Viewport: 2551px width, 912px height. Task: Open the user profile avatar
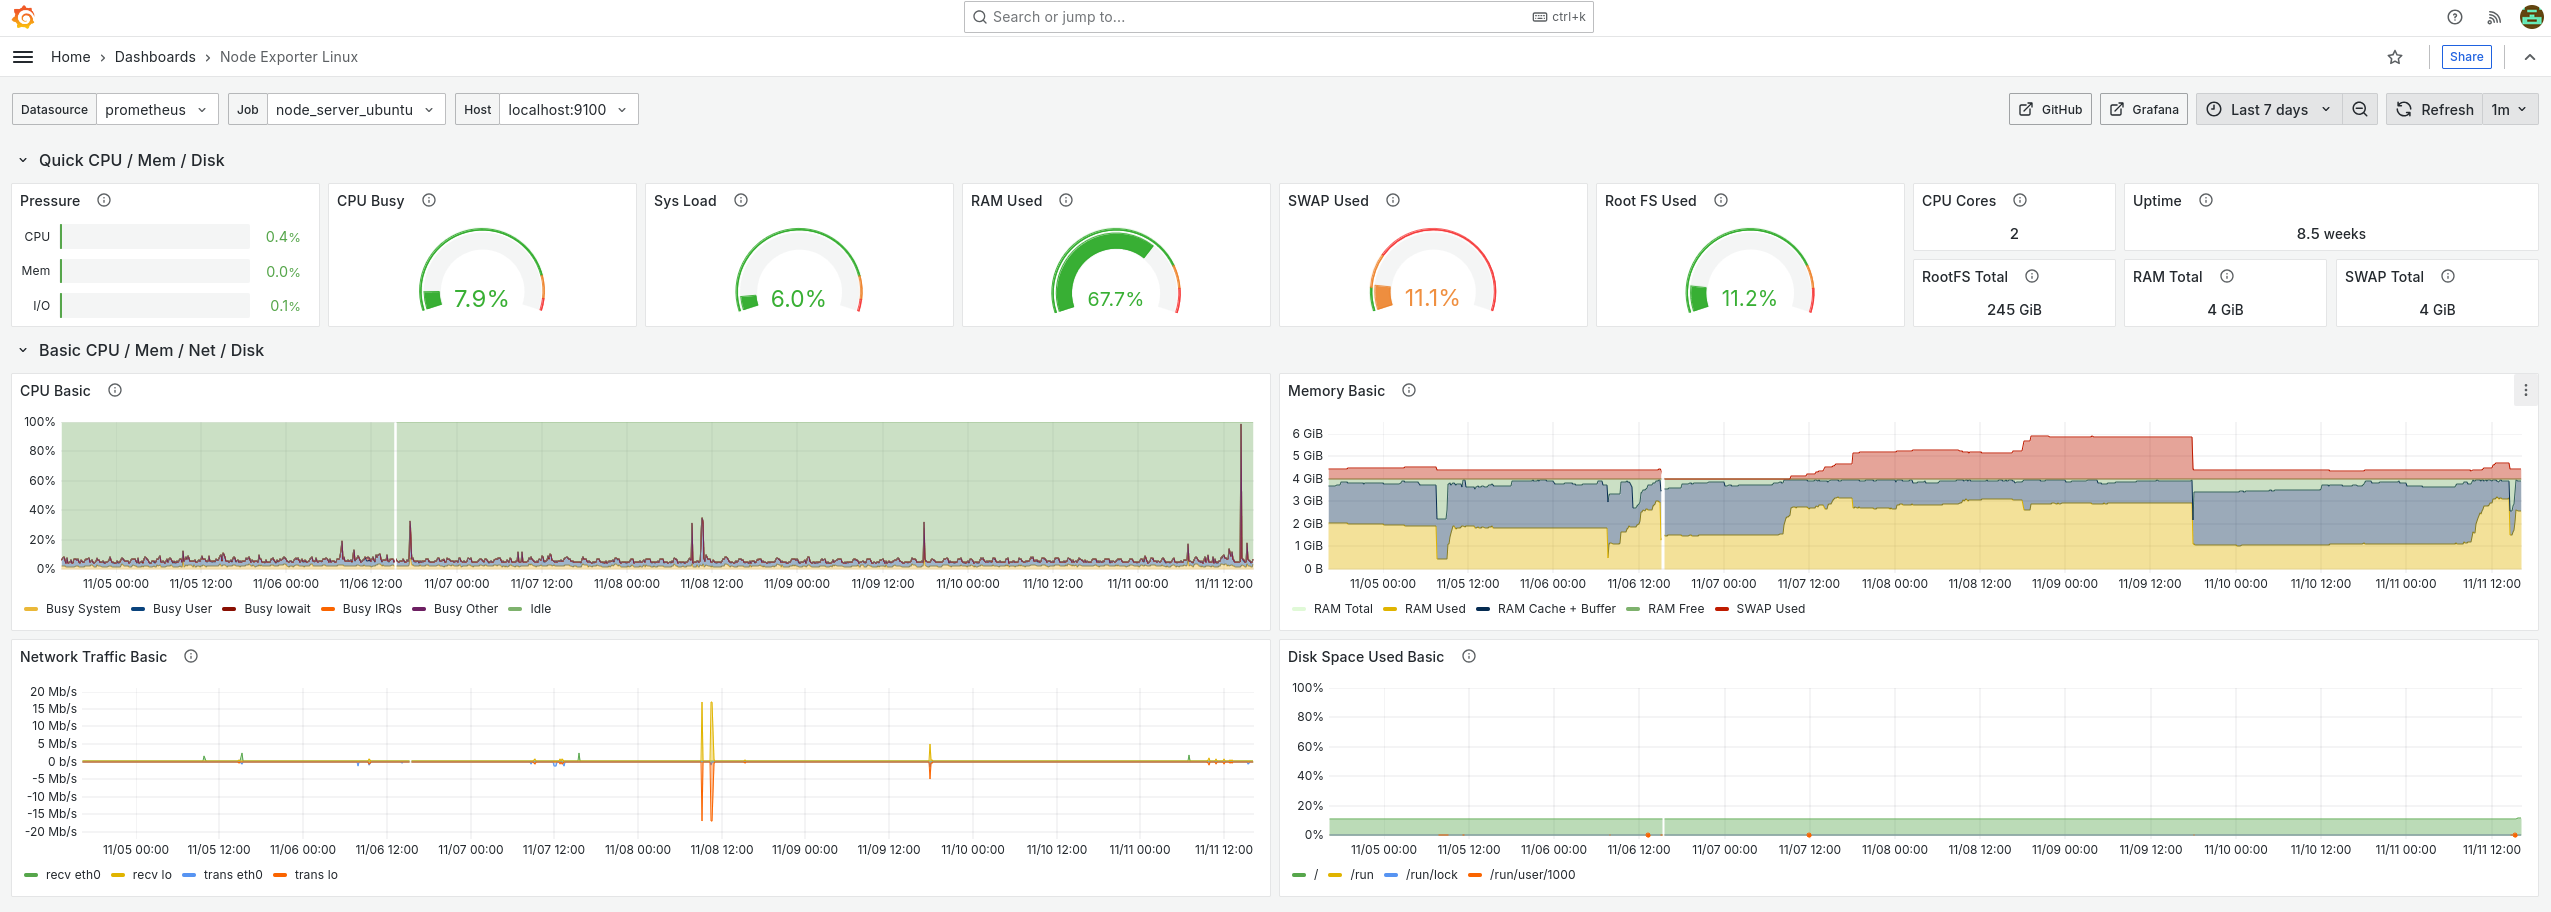2532,17
